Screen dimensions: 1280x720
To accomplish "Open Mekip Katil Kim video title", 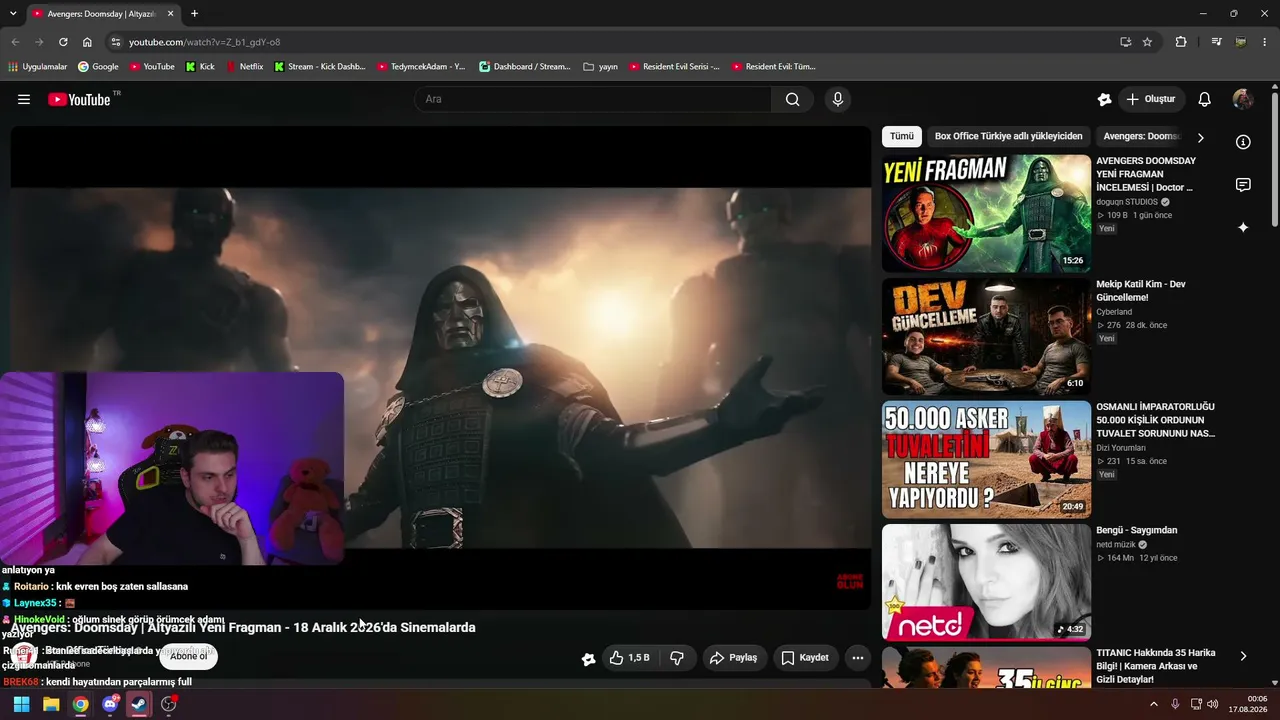I will (1141, 291).
